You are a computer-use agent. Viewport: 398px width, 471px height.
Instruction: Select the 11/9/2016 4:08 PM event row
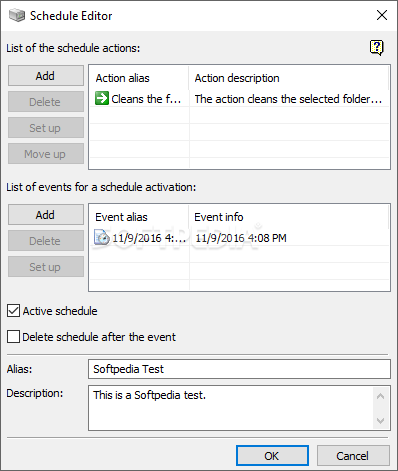[x=239, y=238]
